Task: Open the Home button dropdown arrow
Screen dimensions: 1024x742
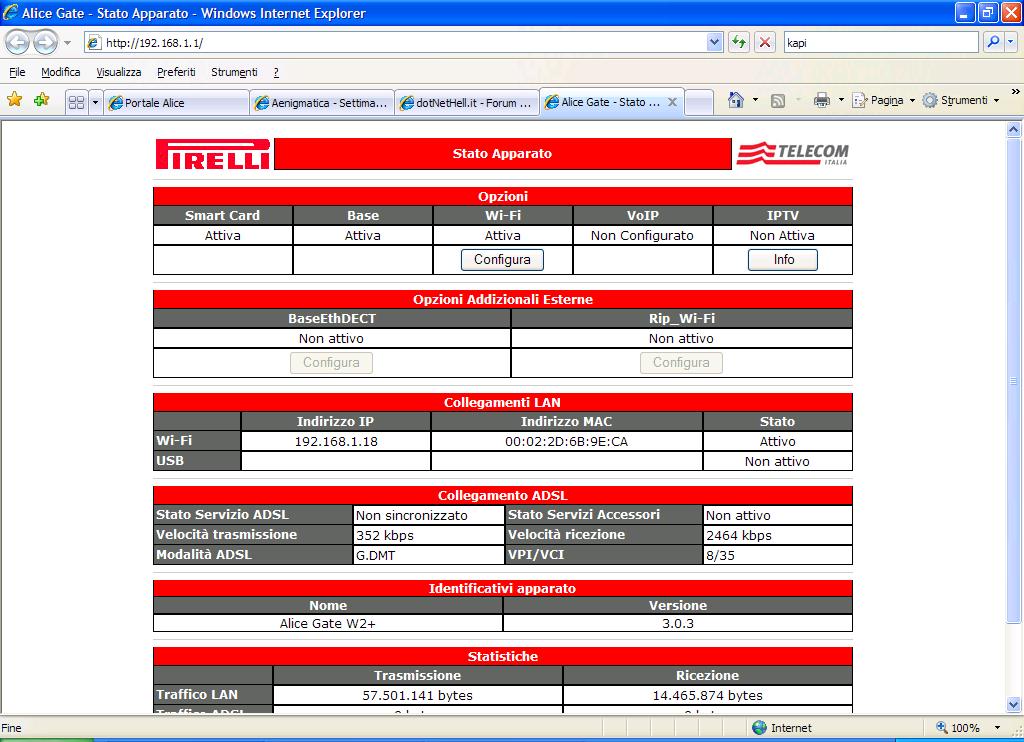Action: click(x=756, y=100)
